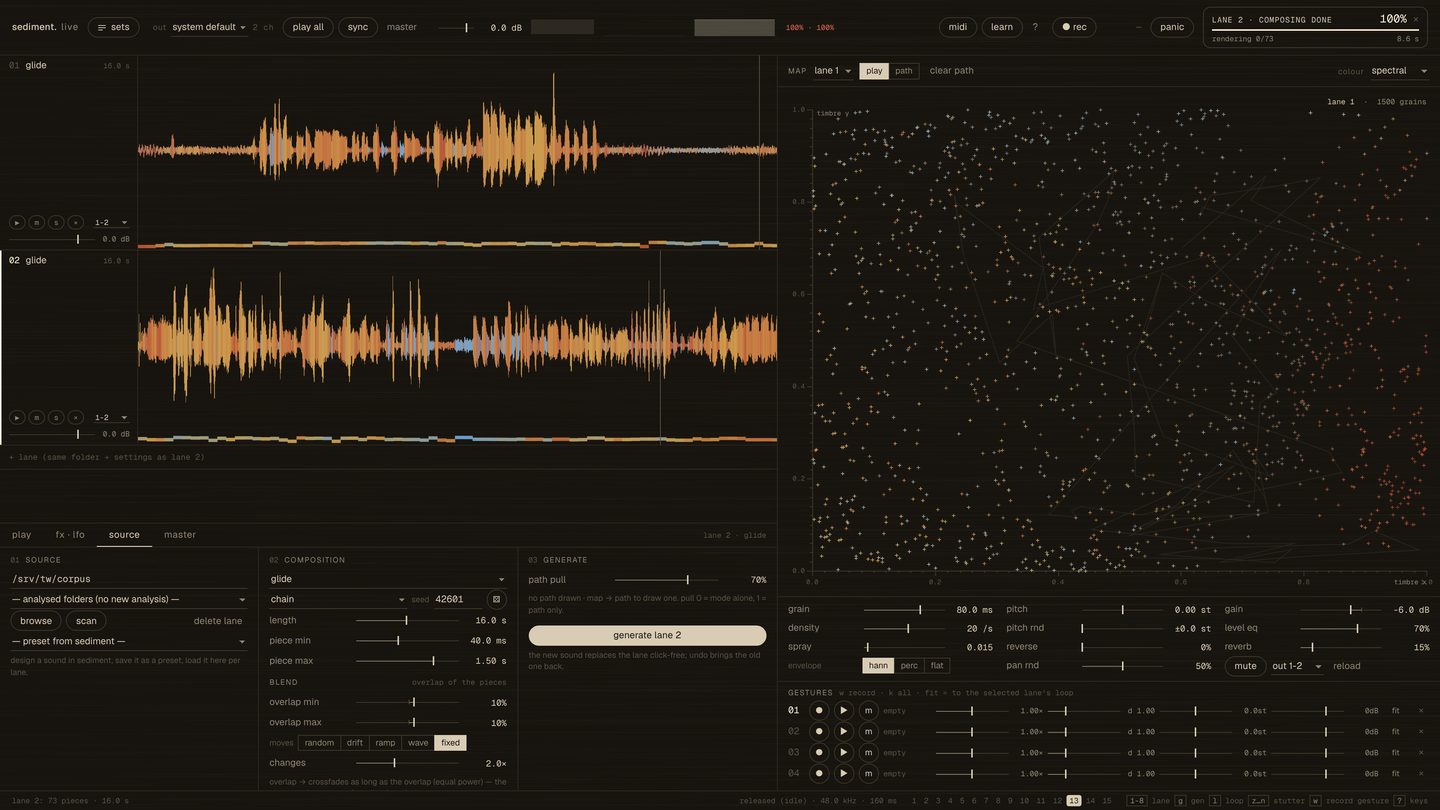Arm record for gesture 03
Viewport: 1440px width, 810px height.
[819, 752]
